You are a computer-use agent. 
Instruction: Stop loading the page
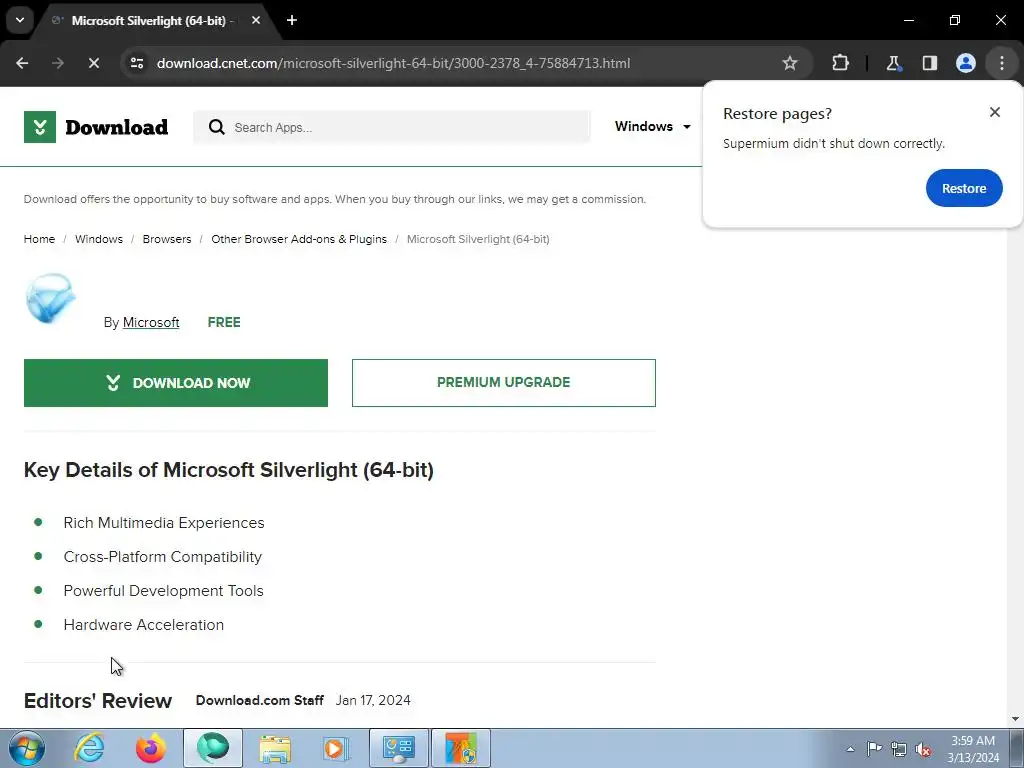pyautogui.click(x=93, y=63)
